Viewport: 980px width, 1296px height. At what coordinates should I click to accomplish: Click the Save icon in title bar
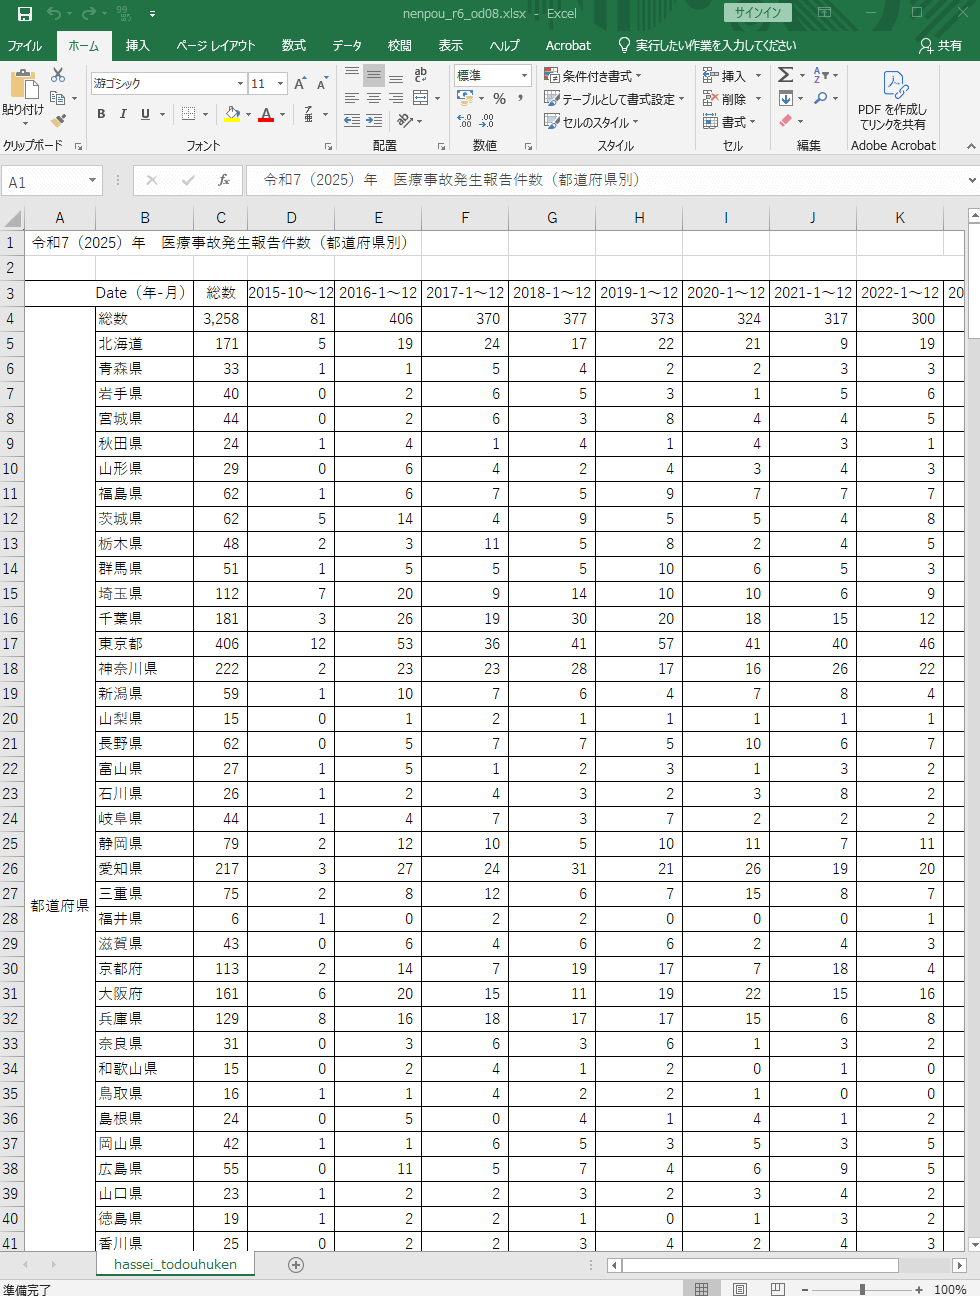[x=25, y=13]
